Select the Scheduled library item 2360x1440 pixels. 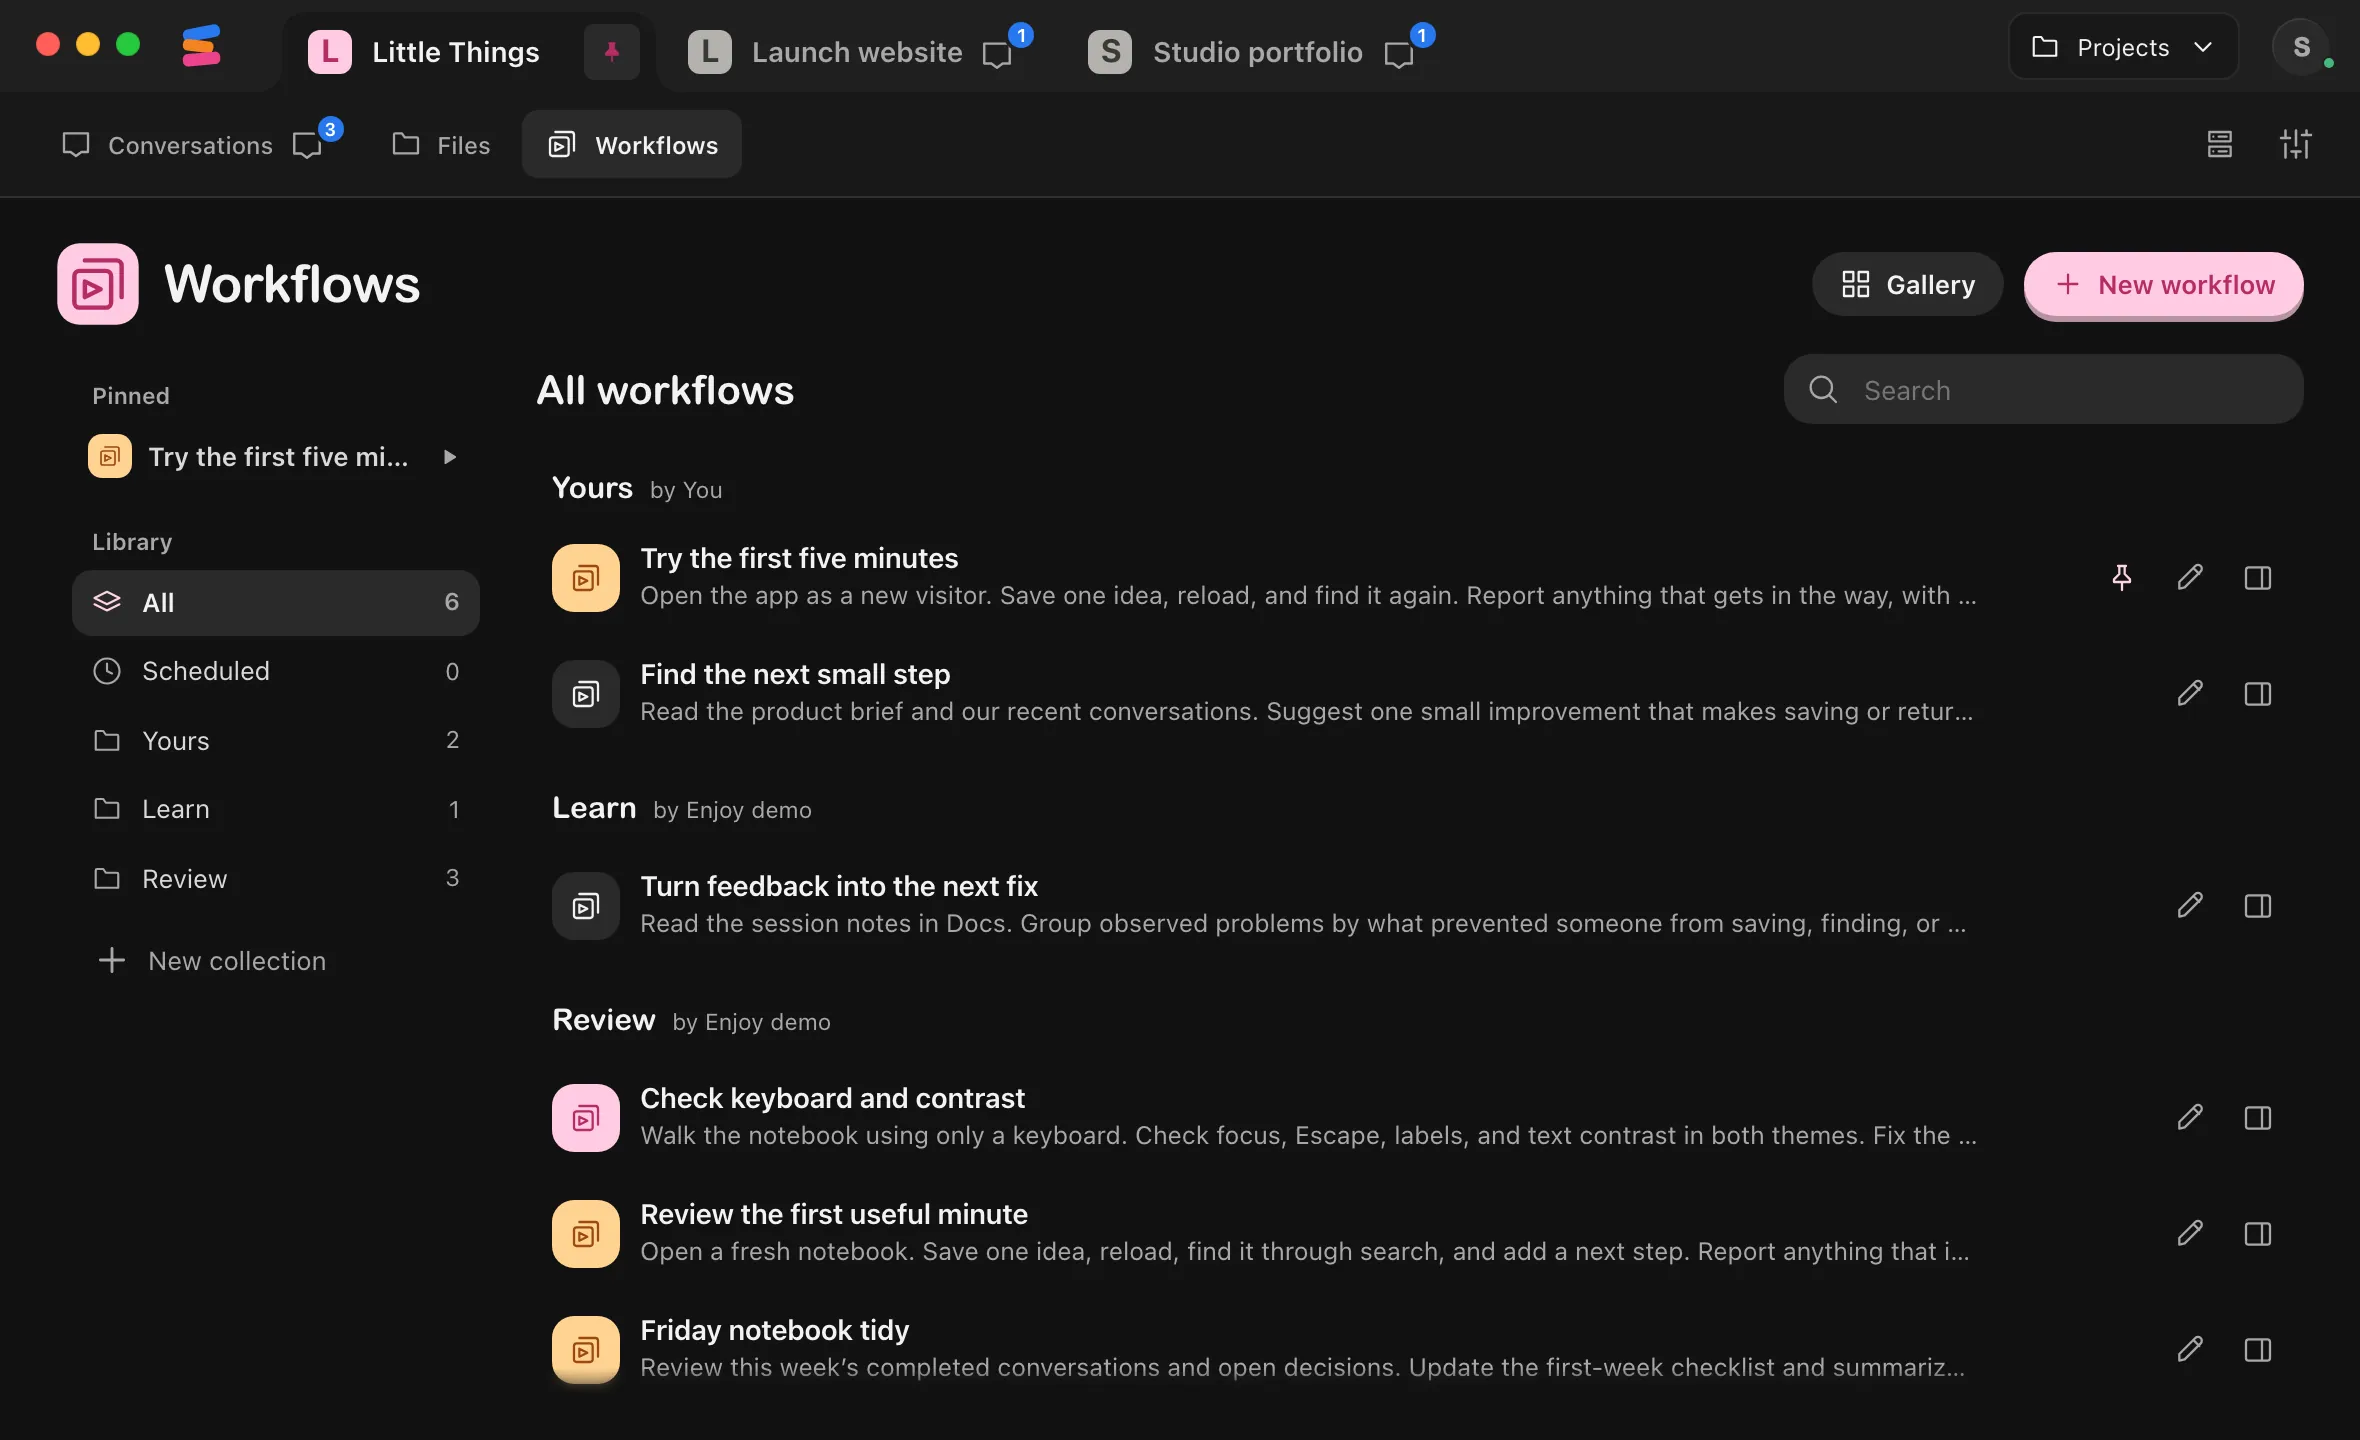pos(276,671)
